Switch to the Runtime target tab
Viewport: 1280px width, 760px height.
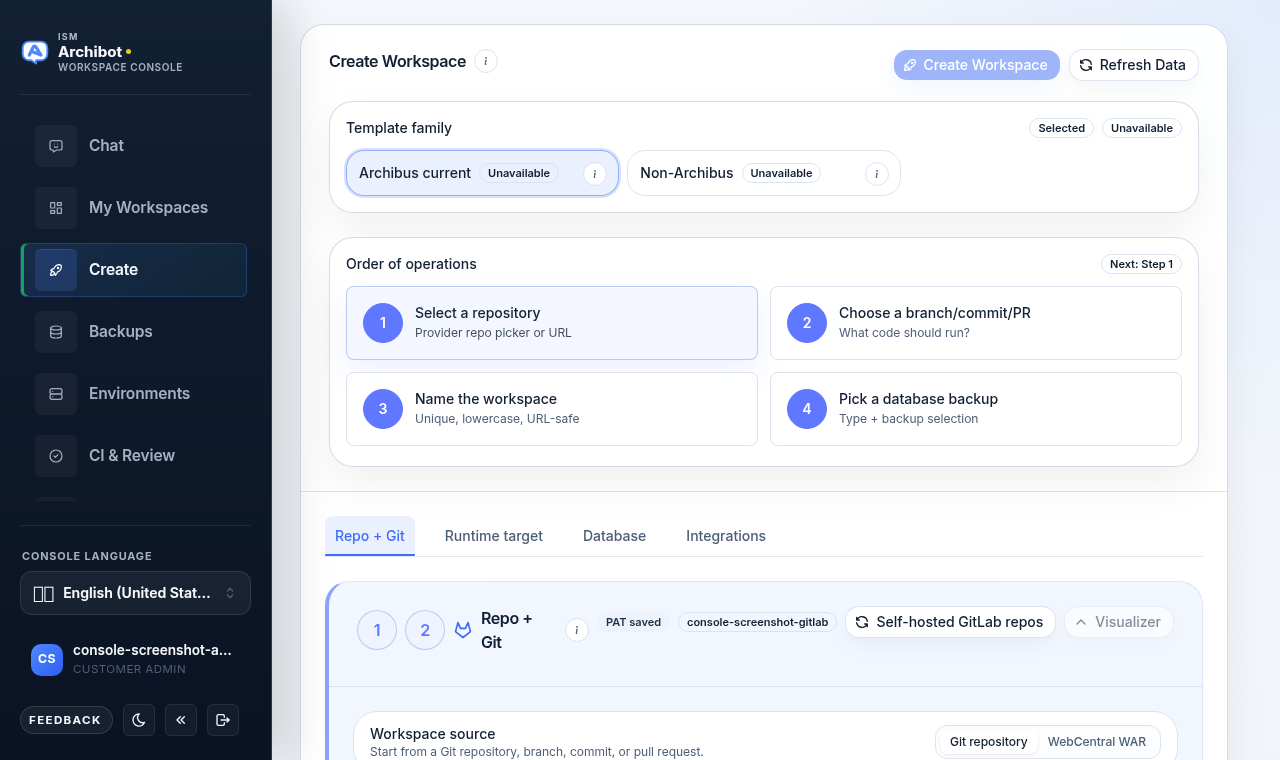click(494, 536)
